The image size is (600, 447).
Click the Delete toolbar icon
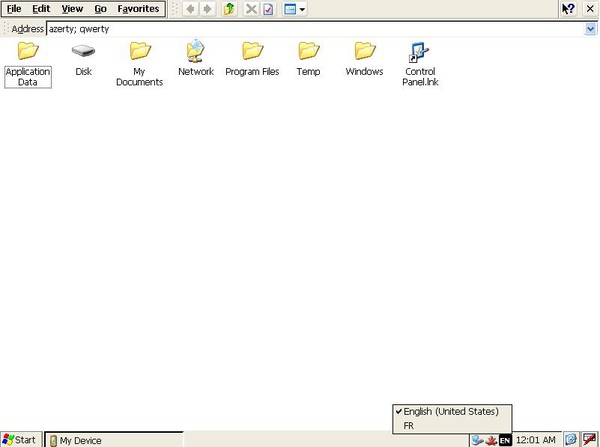coord(251,9)
